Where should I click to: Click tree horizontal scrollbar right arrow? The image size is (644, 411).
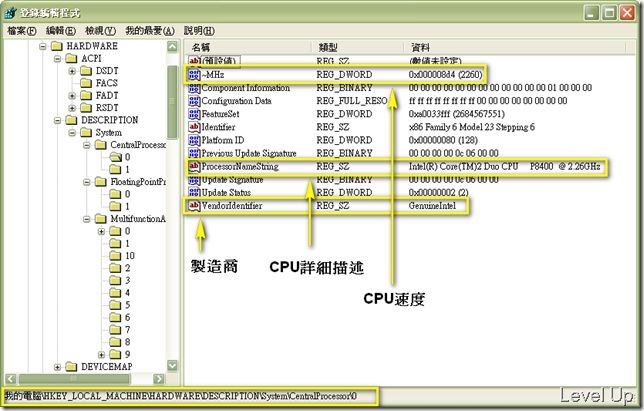(x=159, y=379)
